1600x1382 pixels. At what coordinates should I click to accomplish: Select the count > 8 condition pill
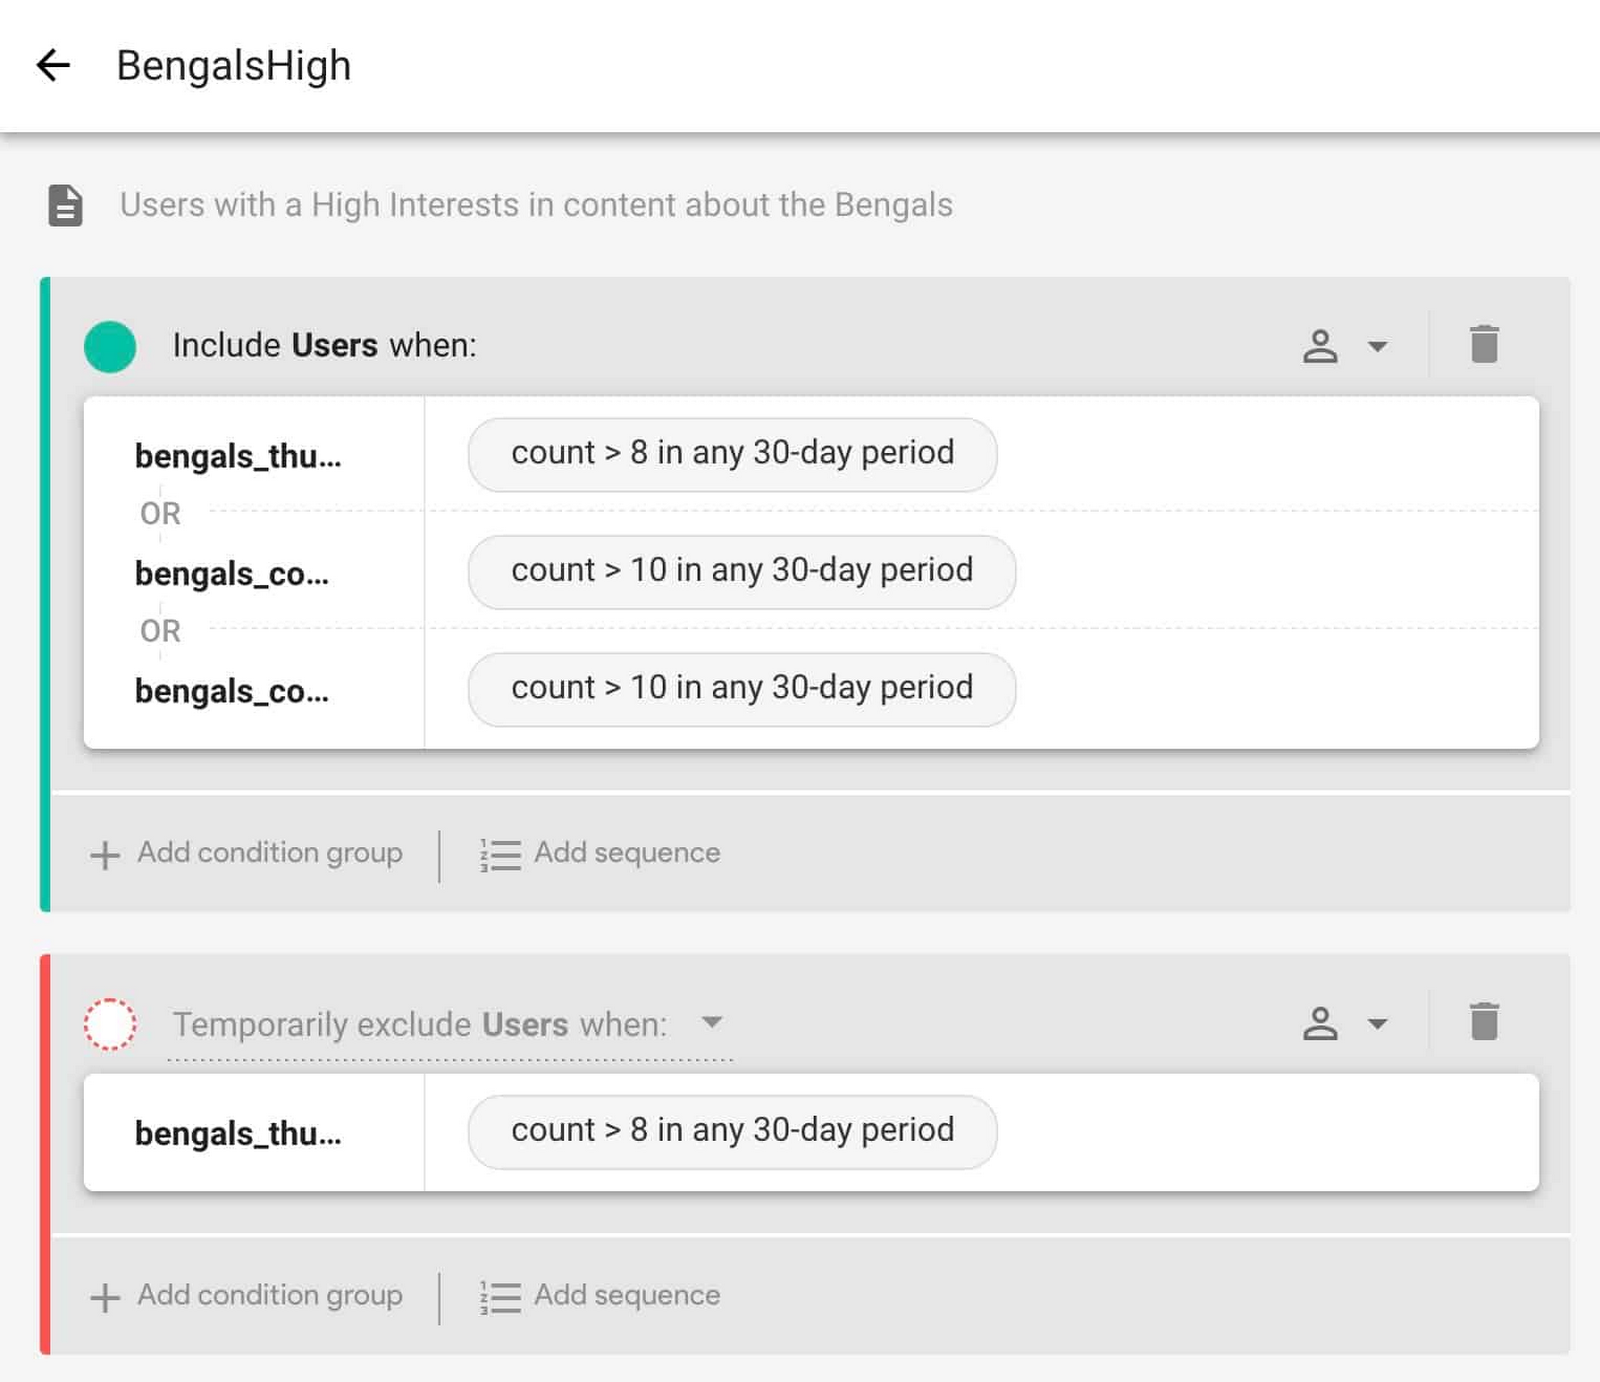(x=732, y=453)
